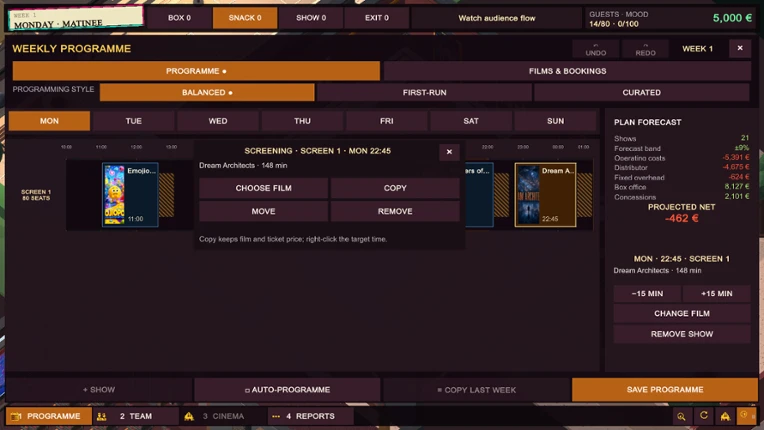764x430 pixels.
Task: Shift the show later with +15 MIN
Action: pos(716,294)
